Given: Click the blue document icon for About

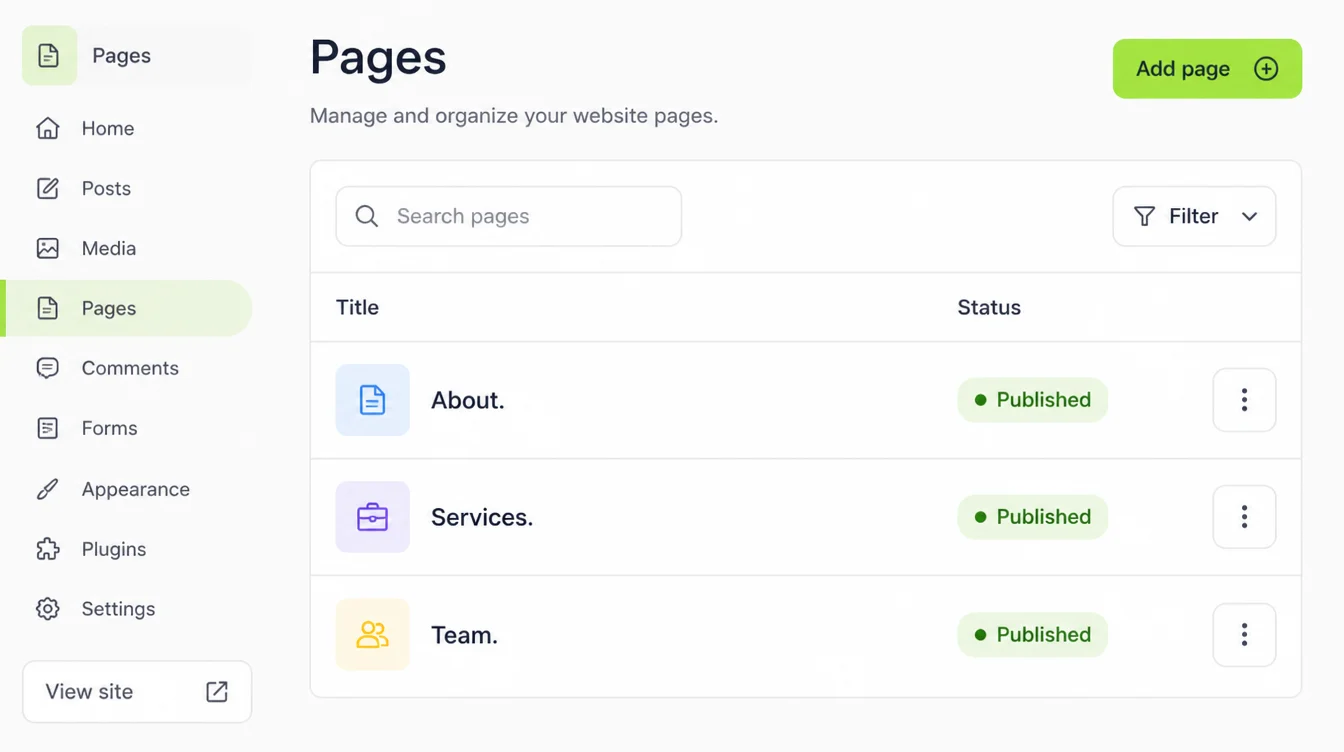Looking at the screenshot, I should pyautogui.click(x=372, y=400).
